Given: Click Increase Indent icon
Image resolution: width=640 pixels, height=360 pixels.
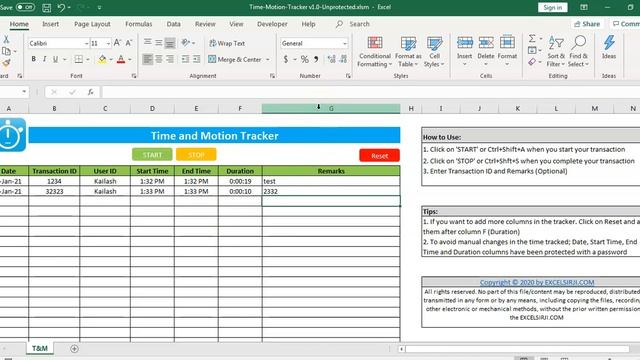Looking at the screenshot, I should click(x=196, y=59).
